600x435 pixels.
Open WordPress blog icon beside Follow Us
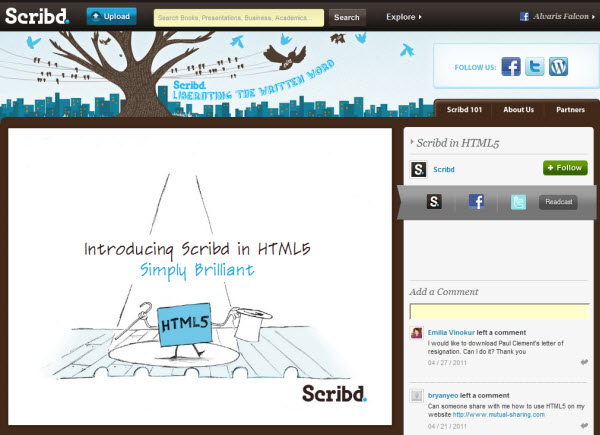tap(559, 67)
